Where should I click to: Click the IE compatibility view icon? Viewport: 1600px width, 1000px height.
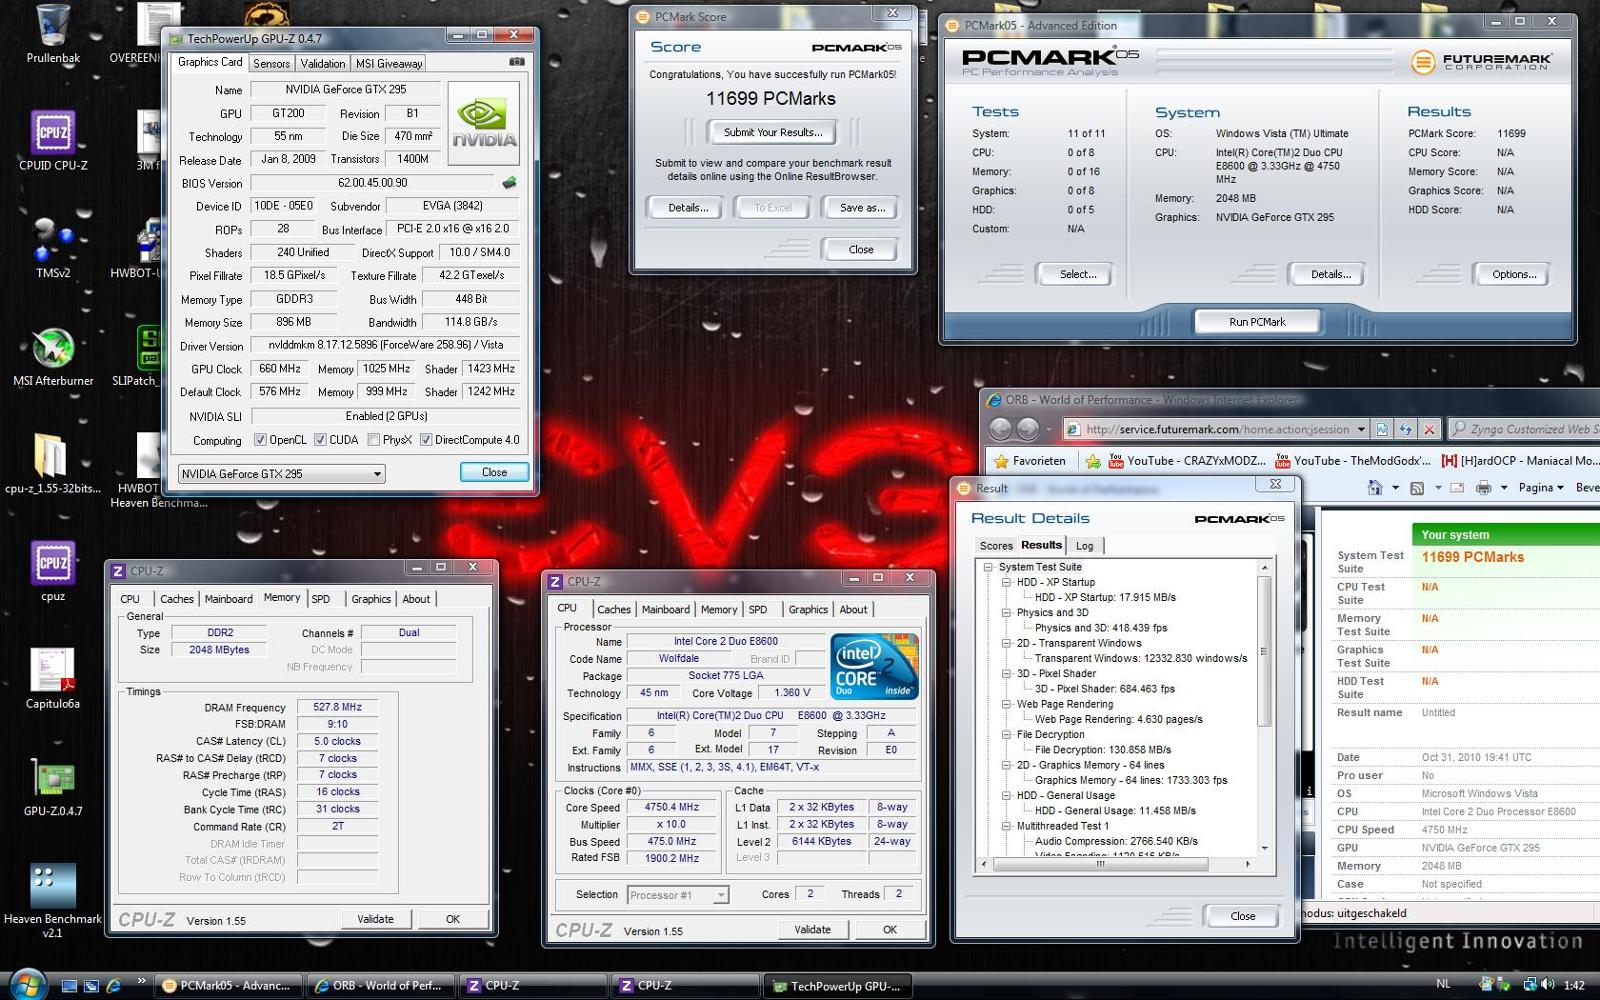(x=1382, y=429)
